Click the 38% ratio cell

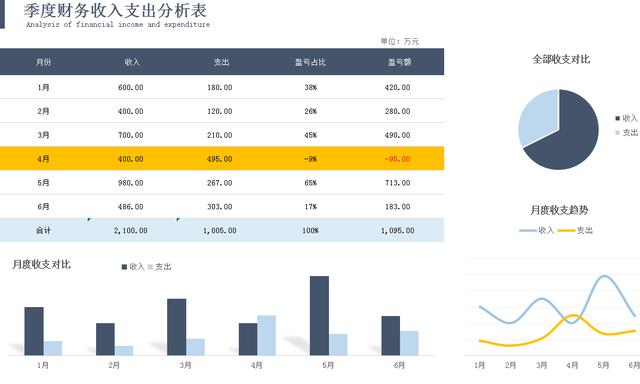click(310, 87)
